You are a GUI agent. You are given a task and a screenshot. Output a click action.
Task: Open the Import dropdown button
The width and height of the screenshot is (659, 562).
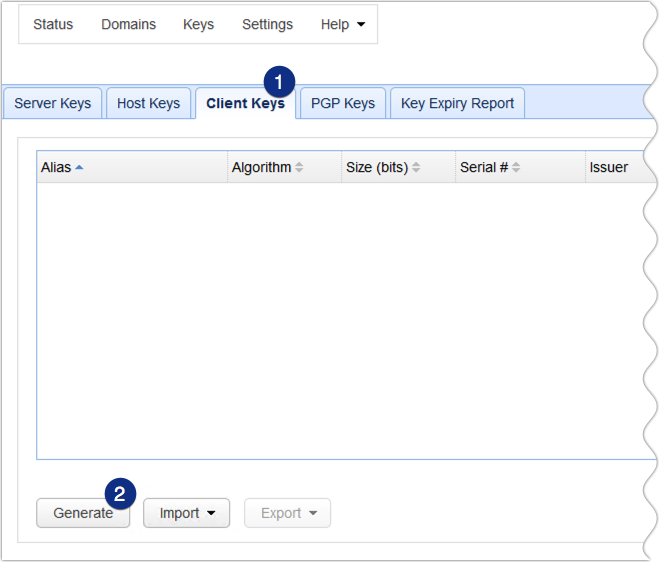[x=187, y=513]
